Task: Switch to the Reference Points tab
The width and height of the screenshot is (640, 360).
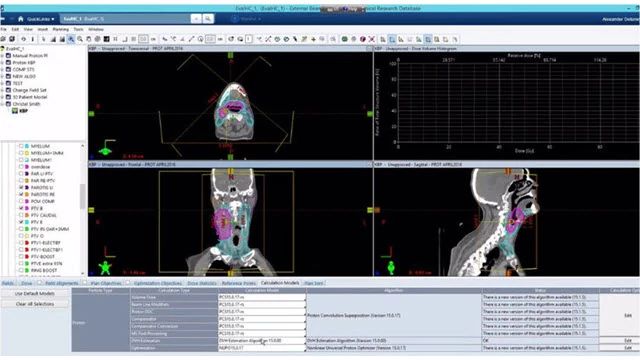Action: click(238, 283)
